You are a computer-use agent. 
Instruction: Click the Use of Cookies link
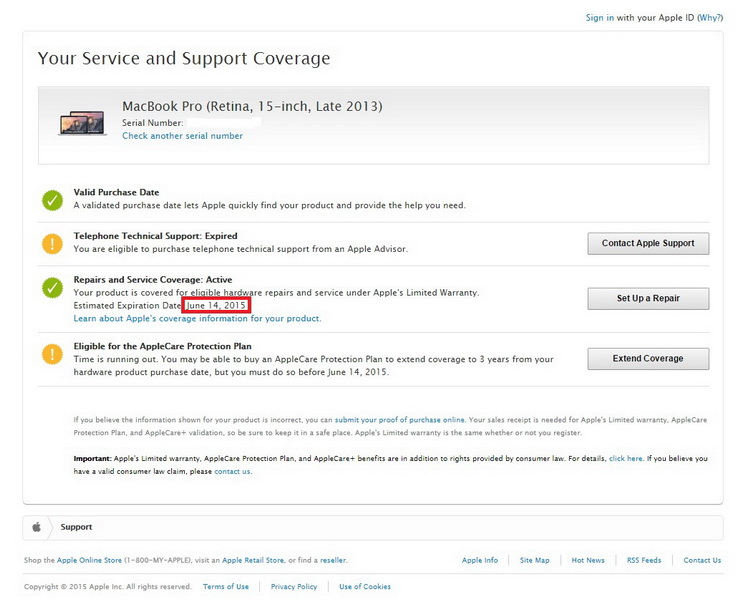click(365, 587)
